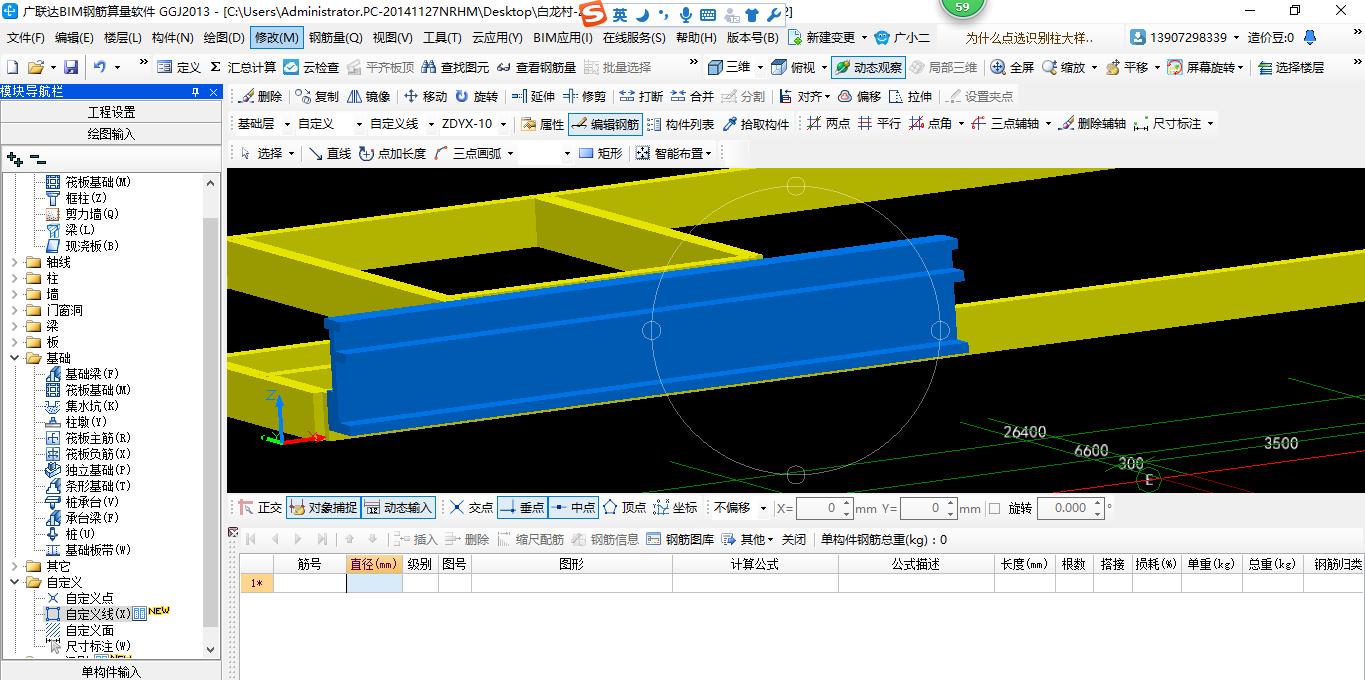Select 旋转 rotate tool

click(x=476, y=97)
